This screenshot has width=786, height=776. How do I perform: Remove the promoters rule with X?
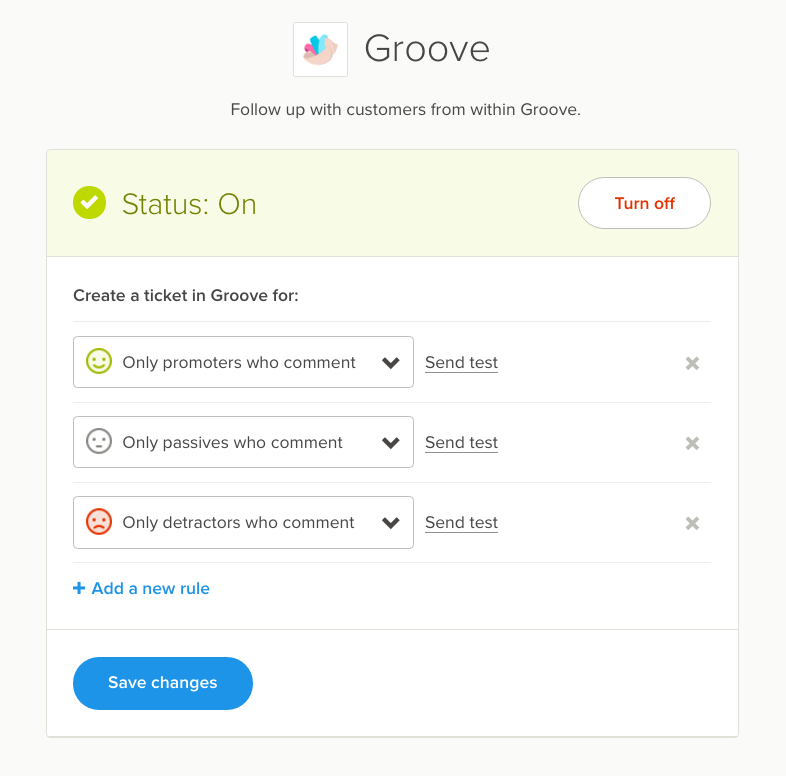point(692,363)
